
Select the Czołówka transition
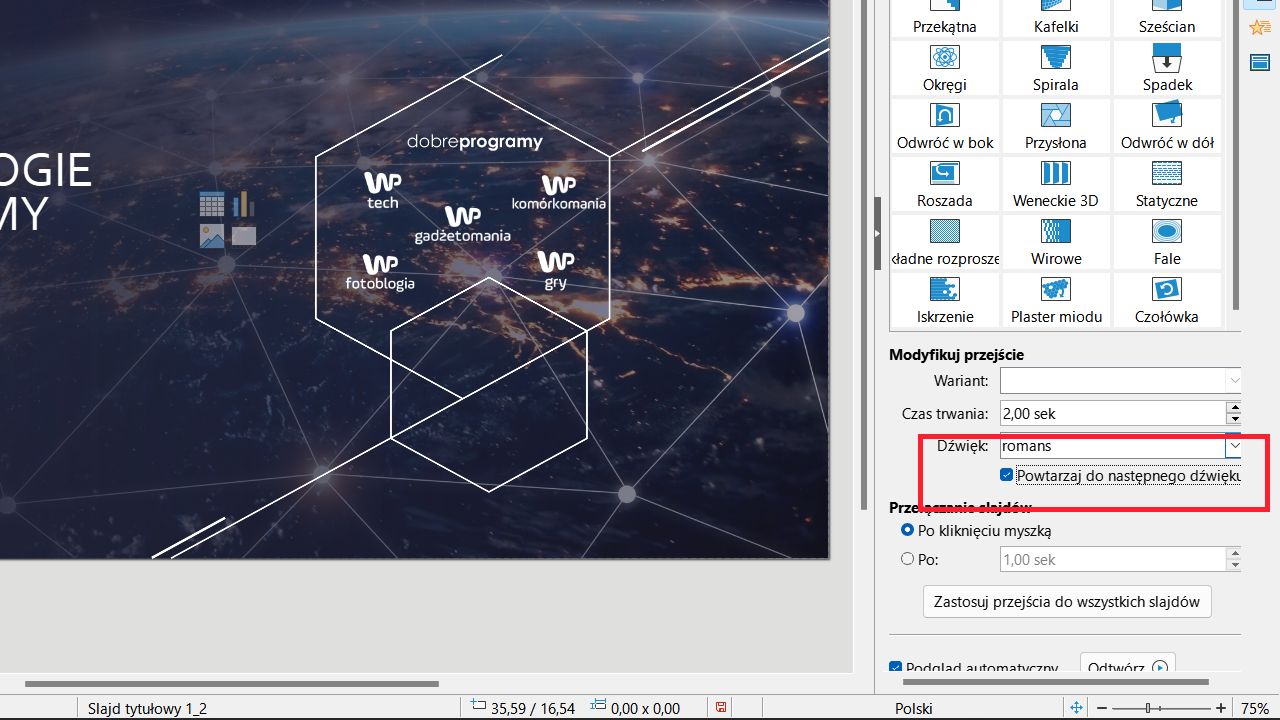pos(1167,300)
